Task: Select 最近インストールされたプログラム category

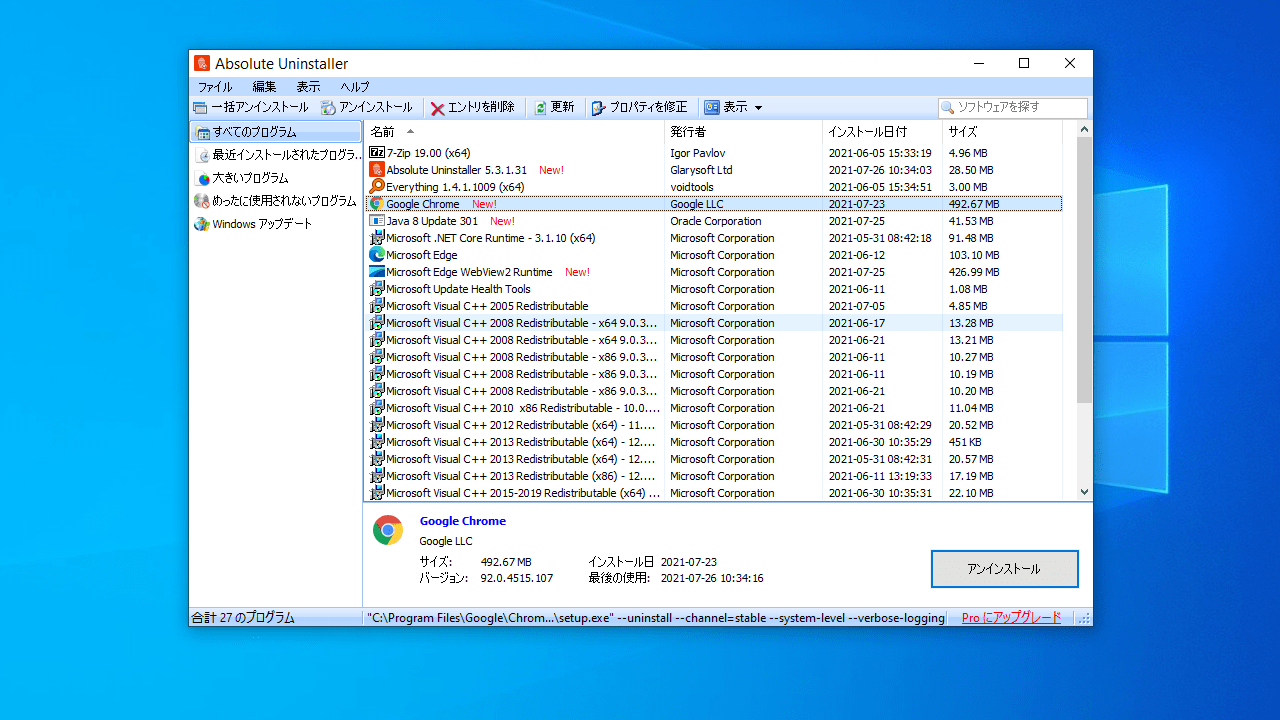Action: [x=275, y=155]
